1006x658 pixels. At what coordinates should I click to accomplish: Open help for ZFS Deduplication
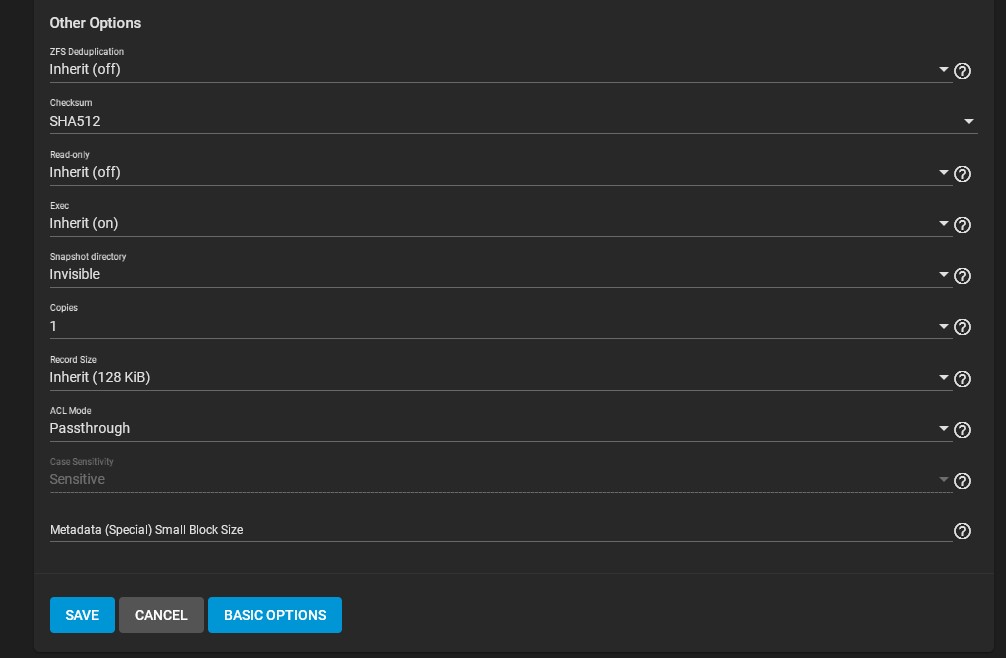tap(962, 71)
